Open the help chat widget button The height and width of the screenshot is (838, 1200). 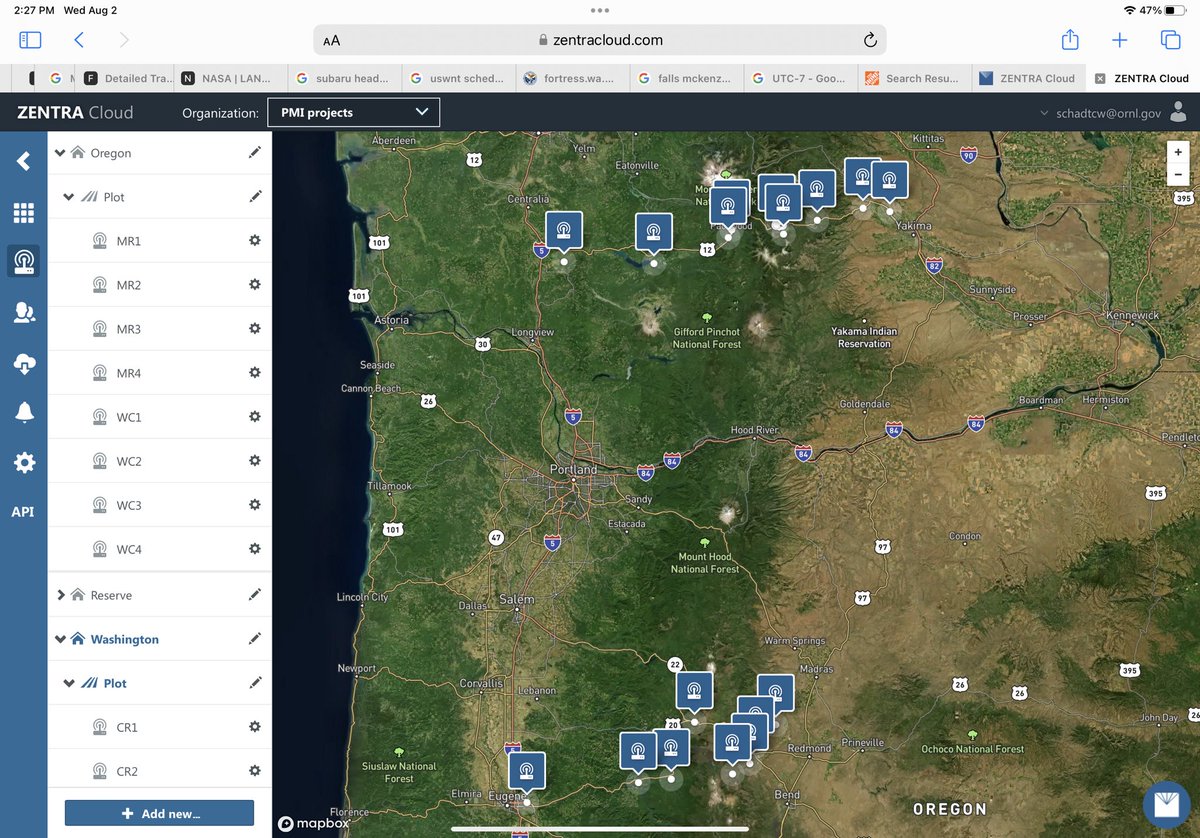pyautogui.click(x=1167, y=805)
